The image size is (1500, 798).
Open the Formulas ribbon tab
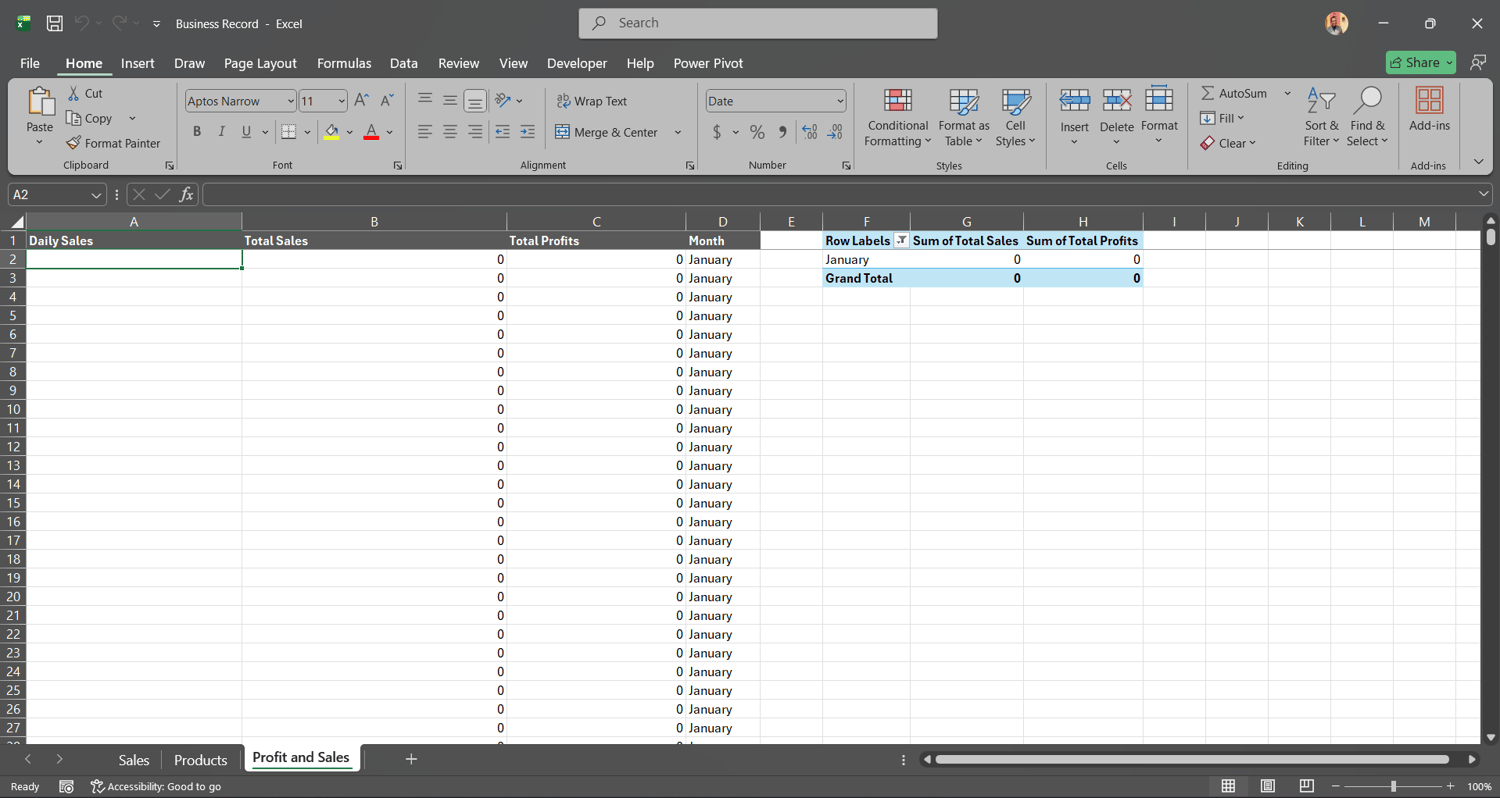(344, 63)
